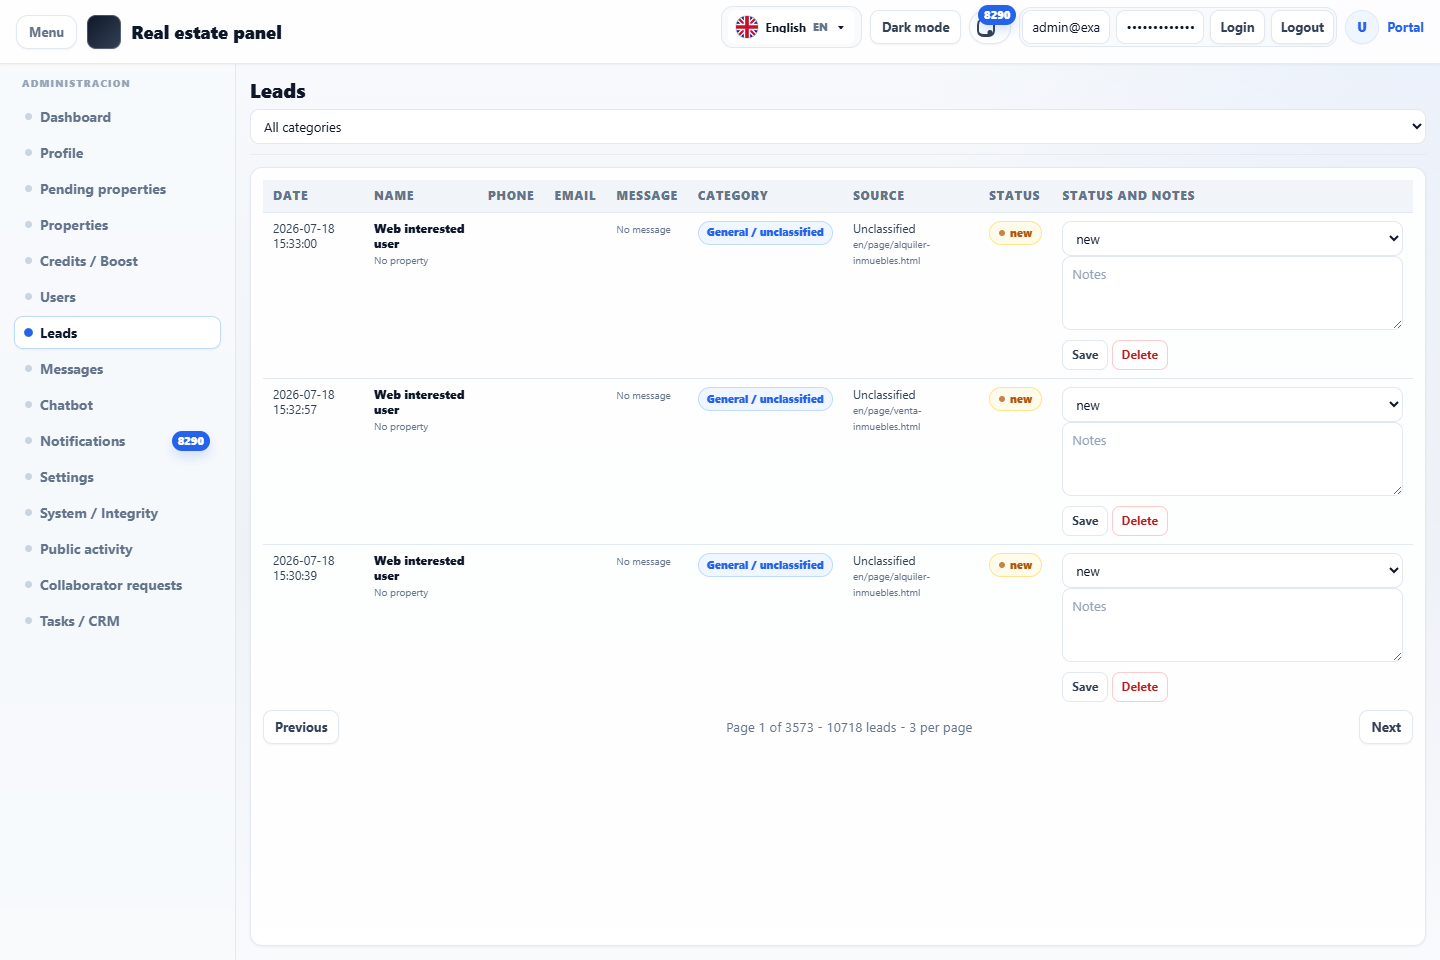
Task: Save the first lead's status and notes
Action: click(1085, 355)
